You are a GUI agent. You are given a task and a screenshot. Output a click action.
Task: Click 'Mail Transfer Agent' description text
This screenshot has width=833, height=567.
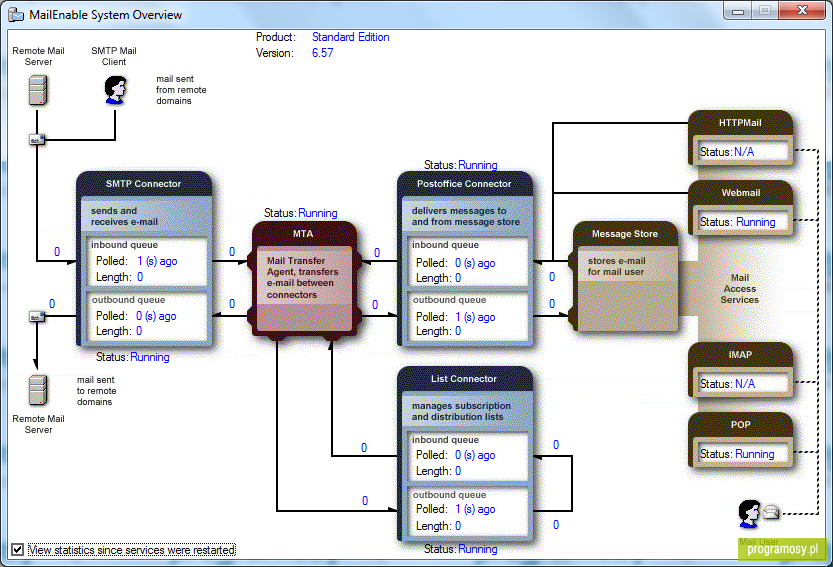click(302, 277)
